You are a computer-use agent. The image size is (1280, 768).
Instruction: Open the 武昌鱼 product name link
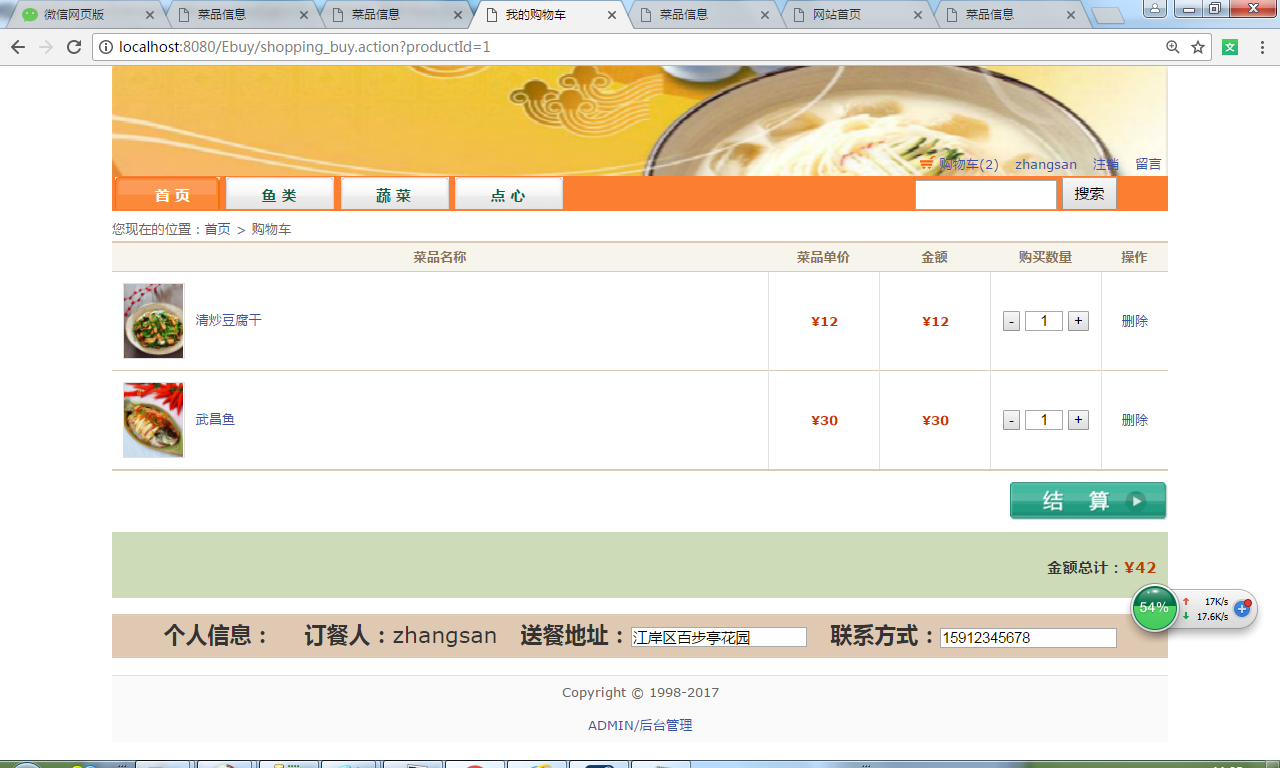[215, 419]
